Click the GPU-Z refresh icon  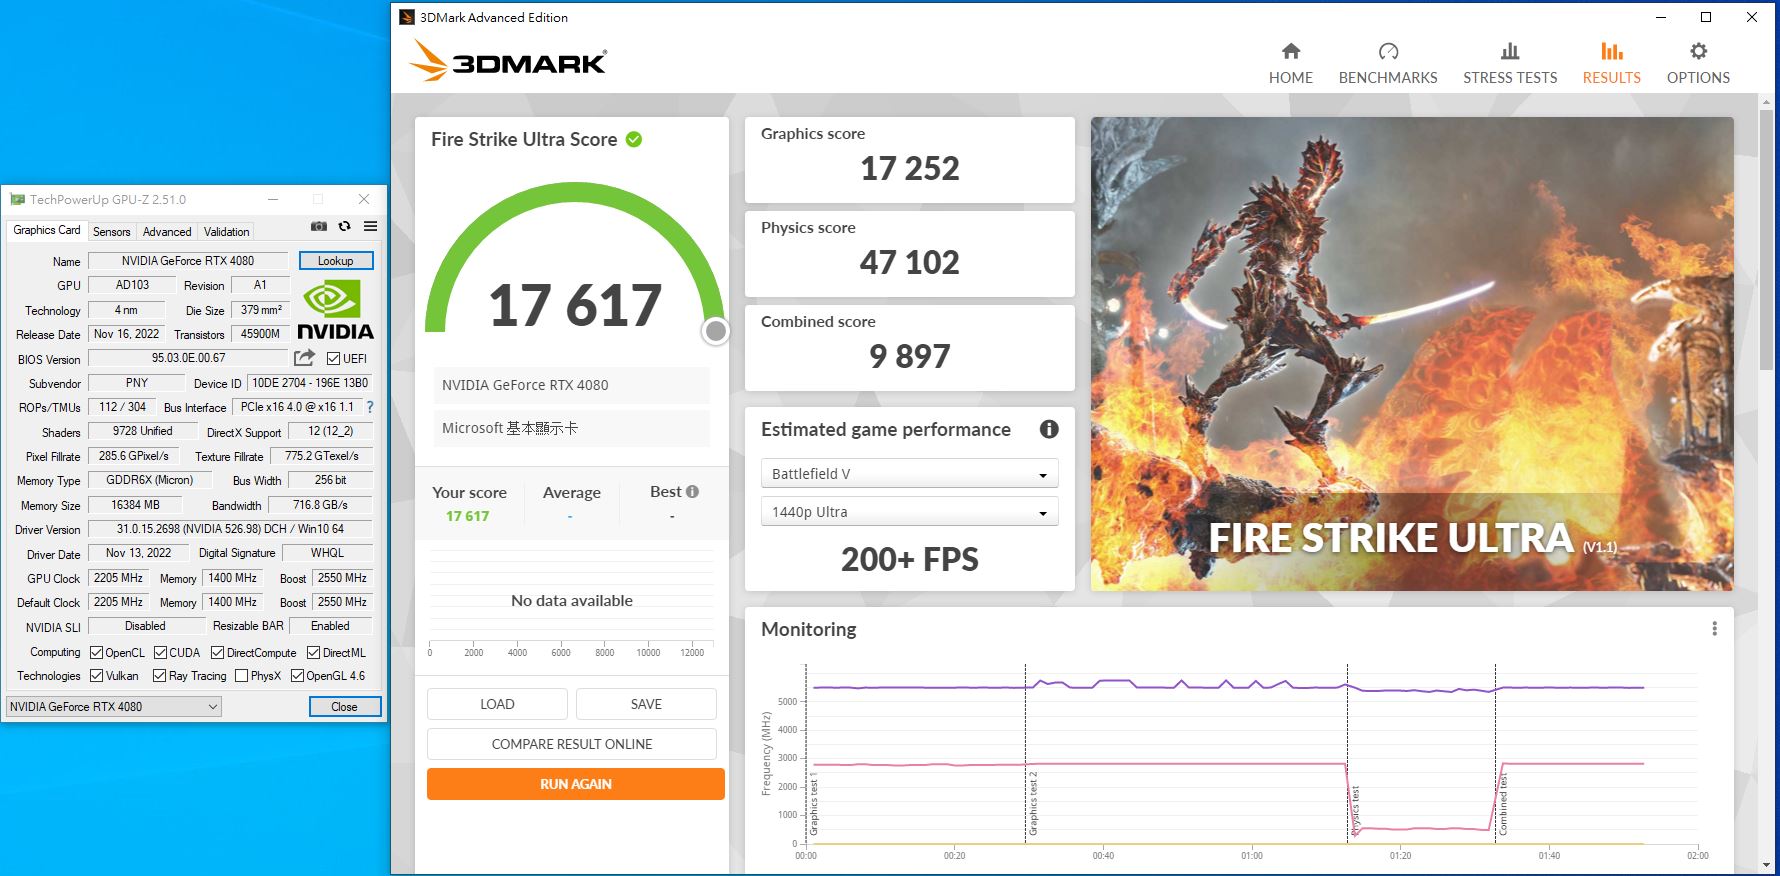pyautogui.click(x=345, y=227)
